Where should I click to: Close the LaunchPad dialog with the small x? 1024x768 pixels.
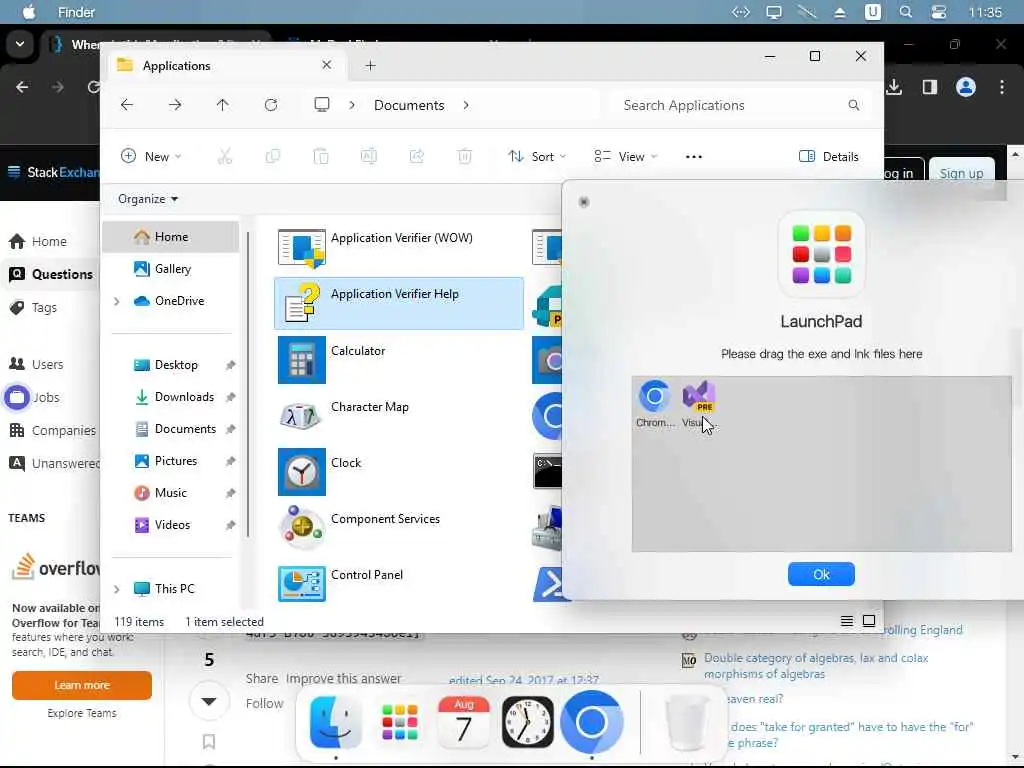point(584,202)
